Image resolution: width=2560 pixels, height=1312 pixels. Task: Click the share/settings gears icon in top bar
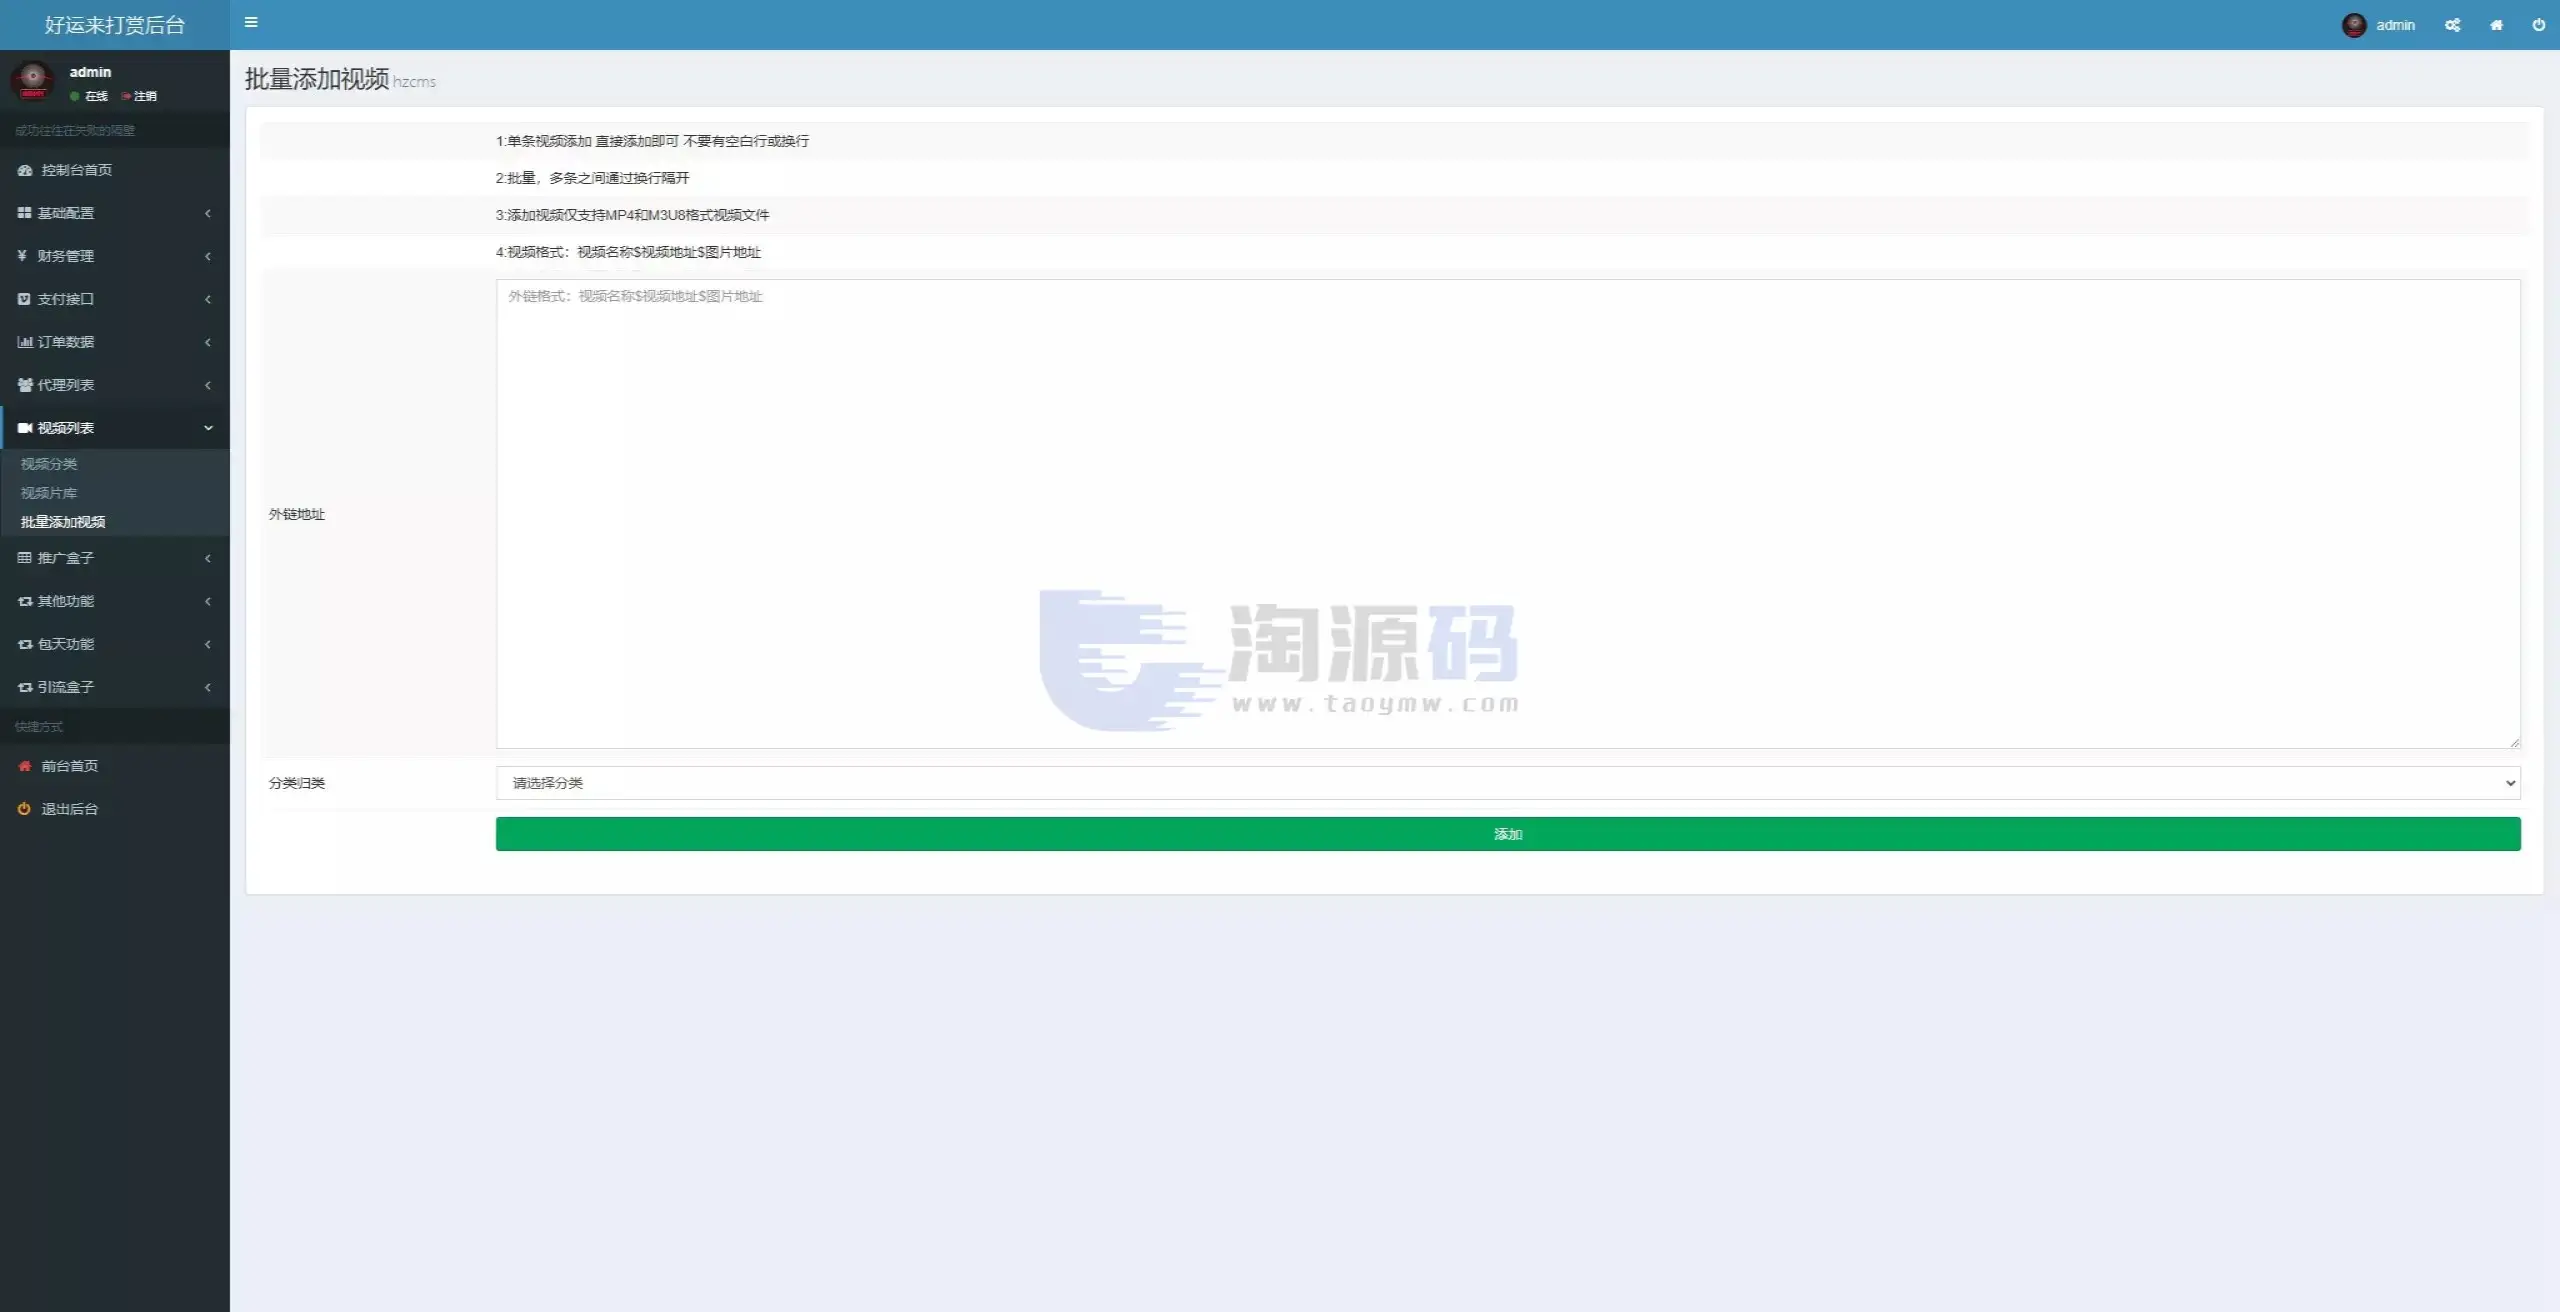[x=2452, y=25]
